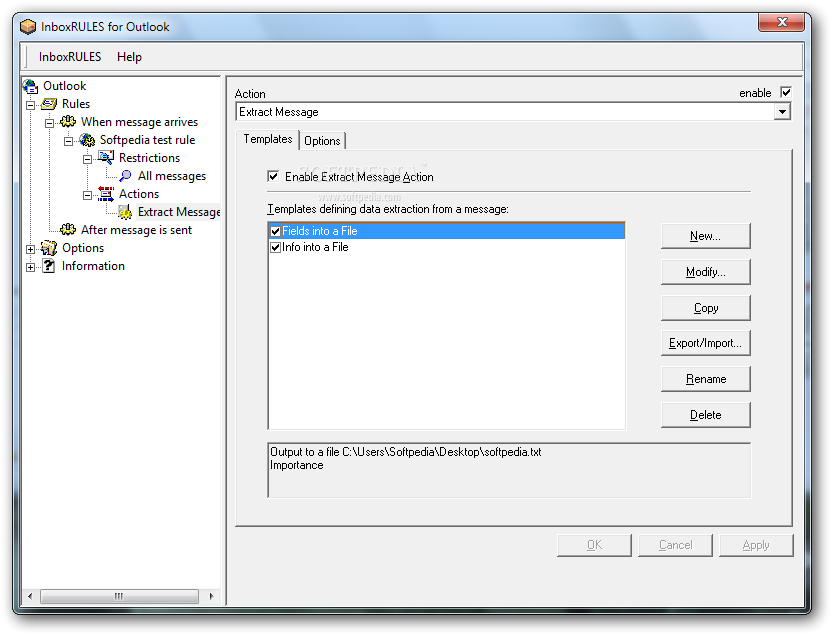Select the Fields into a File row
Image resolution: width=832 pixels, height=635 pixels.
click(x=447, y=231)
